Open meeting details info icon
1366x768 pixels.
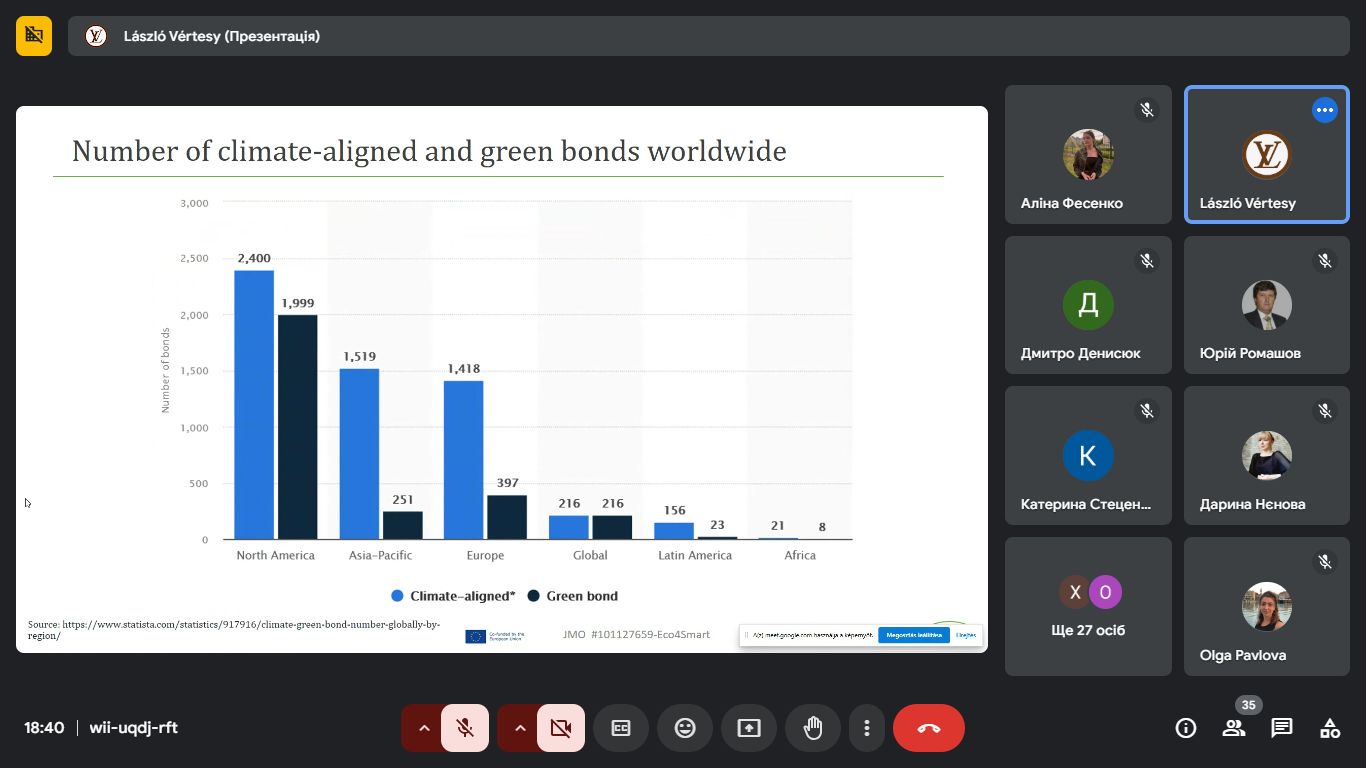[x=1186, y=728]
